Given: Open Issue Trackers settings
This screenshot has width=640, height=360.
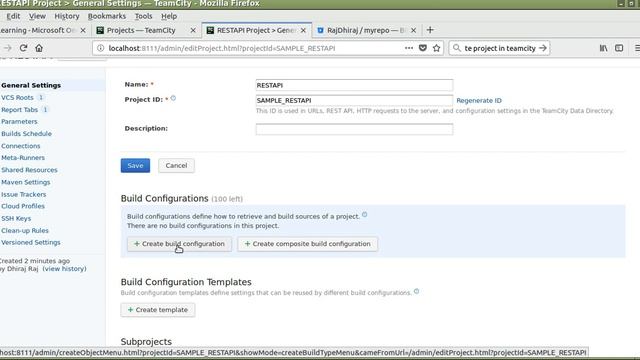Looking at the screenshot, I should coord(23,194).
